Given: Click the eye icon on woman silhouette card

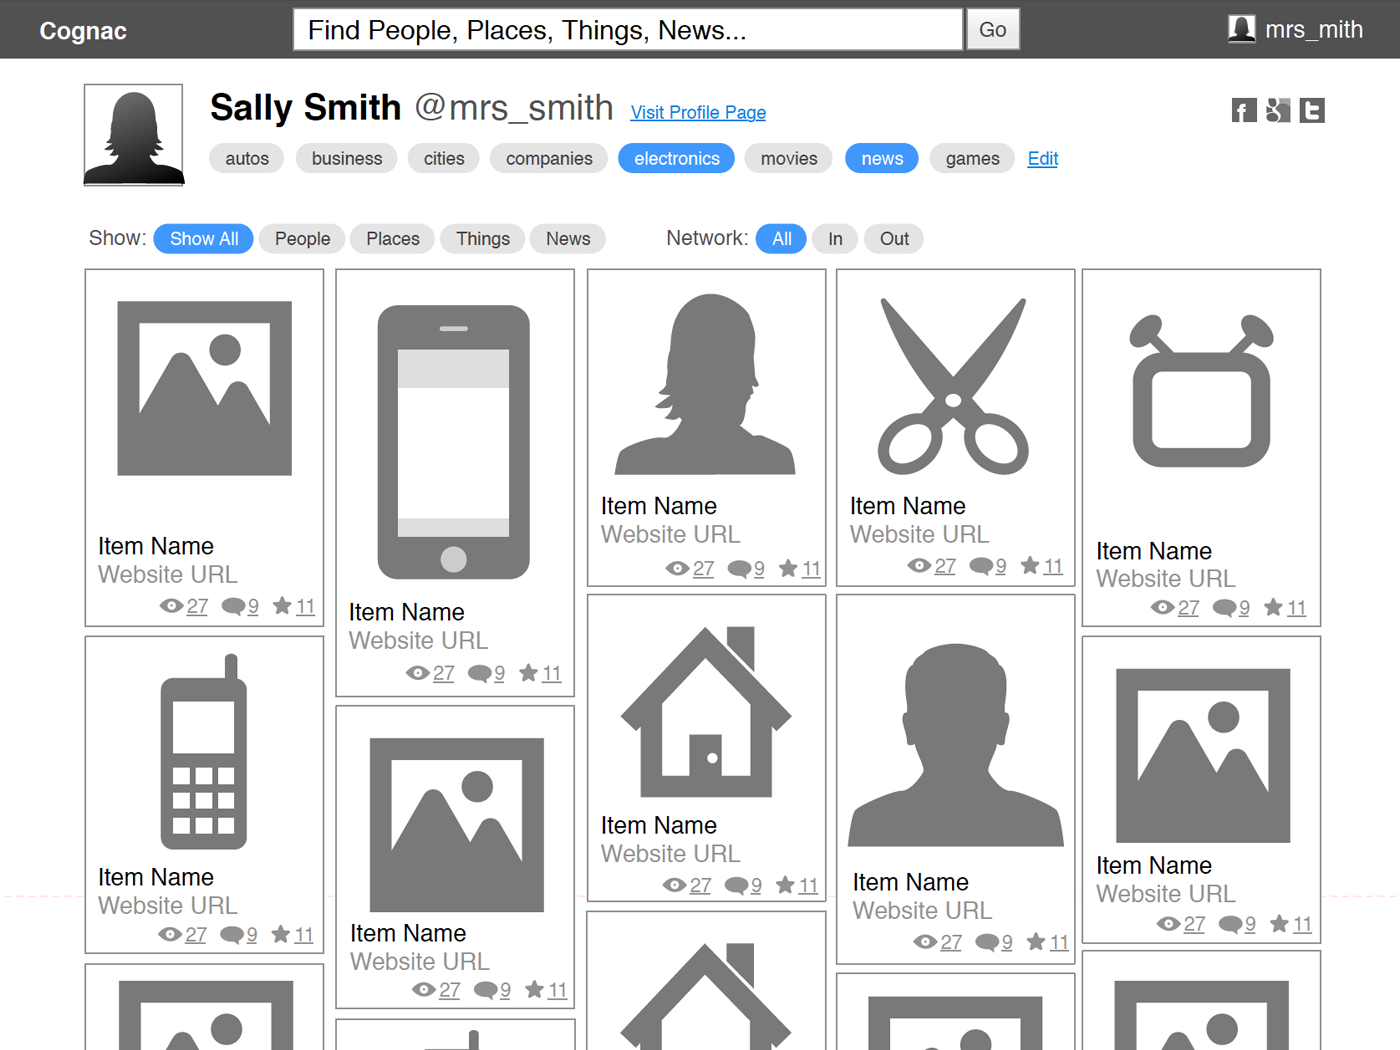Looking at the screenshot, I should tap(677, 568).
